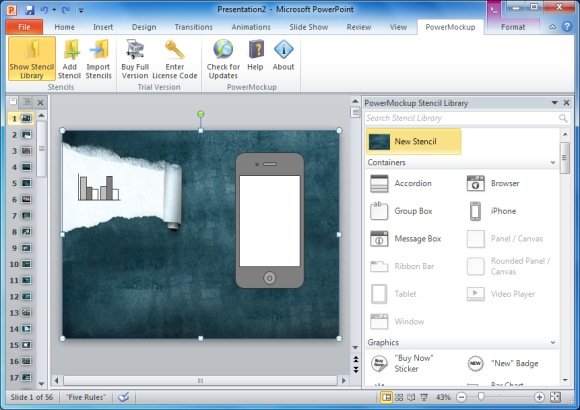Click the zoom in plus button
Screen dimensions: 580x410
click(539, 397)
